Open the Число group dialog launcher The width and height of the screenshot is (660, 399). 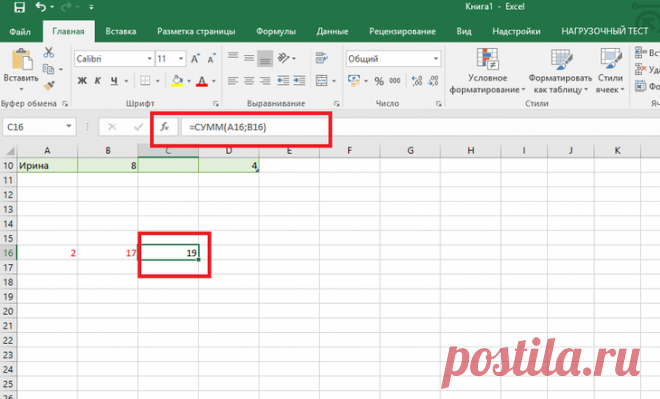pos(439,104)
